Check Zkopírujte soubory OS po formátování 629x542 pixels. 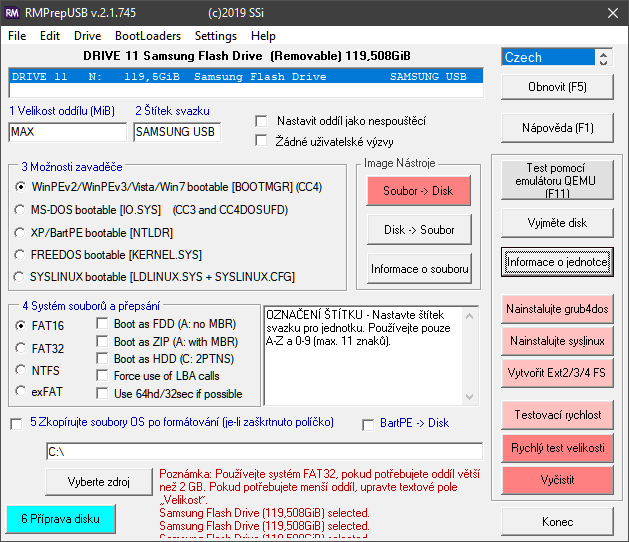point(16,424)
